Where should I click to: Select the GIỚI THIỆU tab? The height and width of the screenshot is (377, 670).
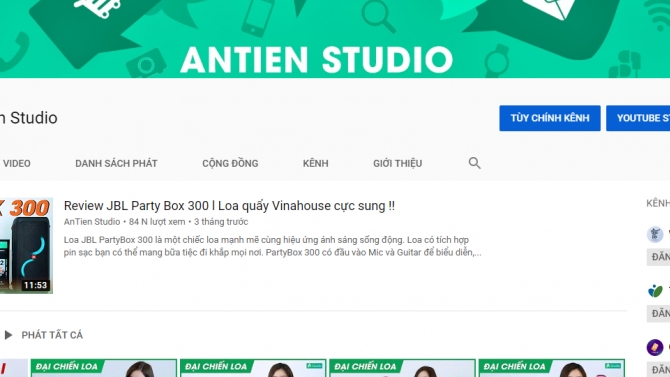pyautogui.click(x=397, y=163)
